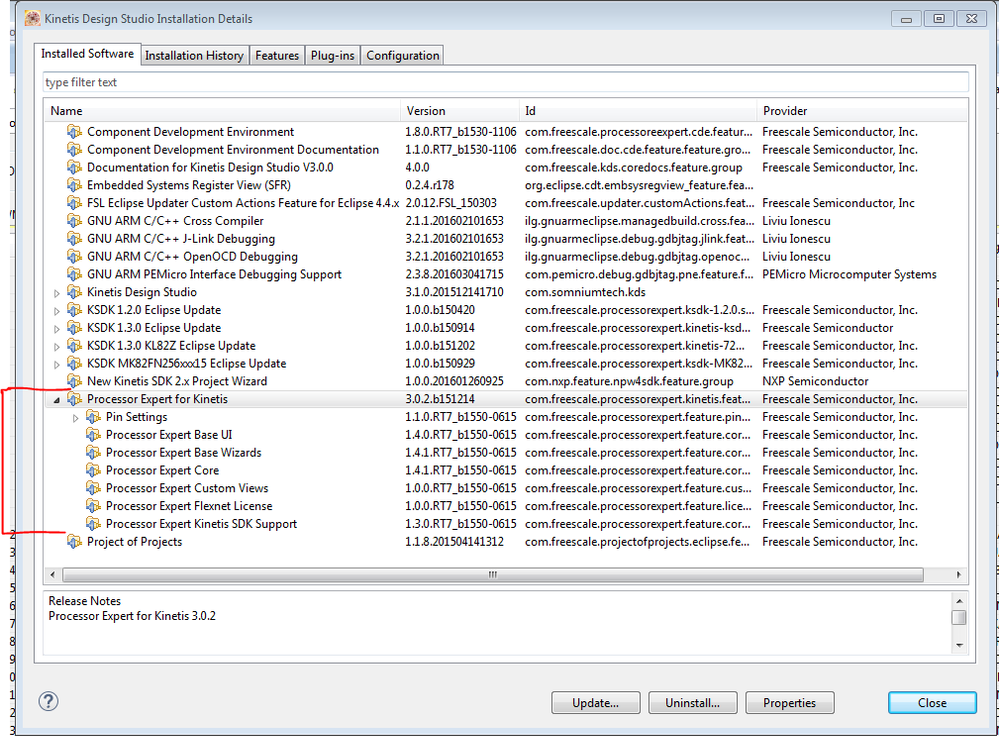The width and height of the screenshot is (999, 736).
Task: Click icon beside Component Development Environment Documentation
Action: point(75,150)
